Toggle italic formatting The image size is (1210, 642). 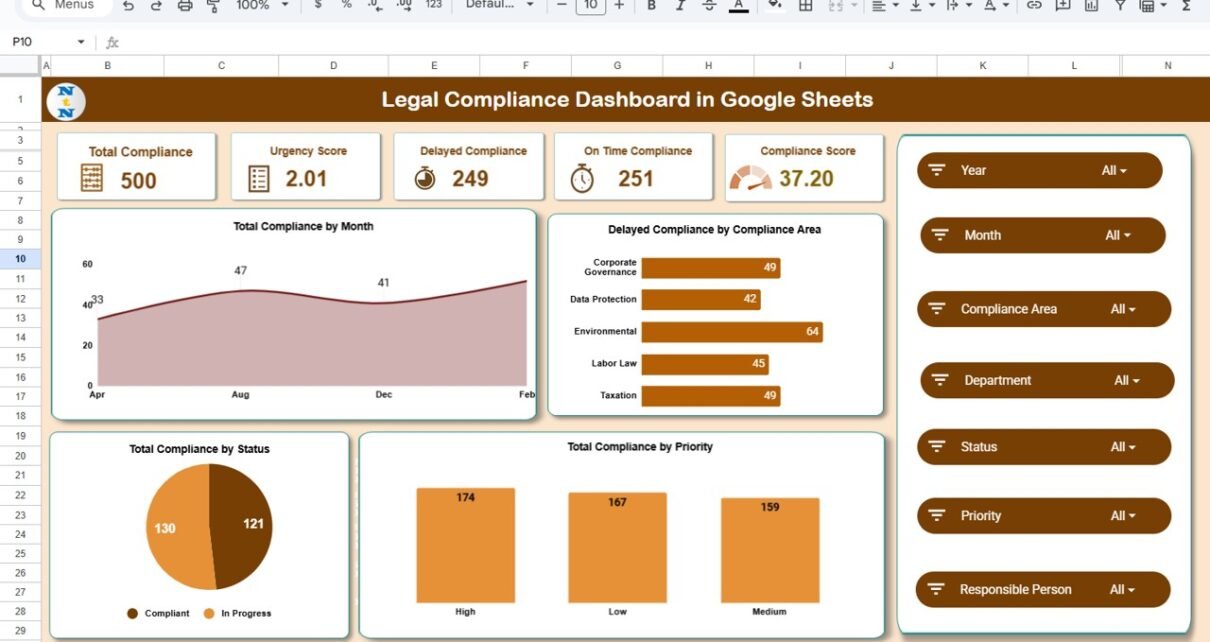coord(680,6)
